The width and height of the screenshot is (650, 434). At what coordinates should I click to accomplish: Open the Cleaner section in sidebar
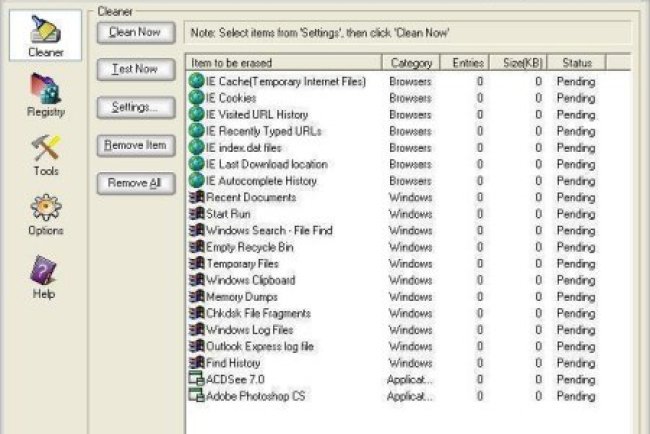(x=46, y=36)
